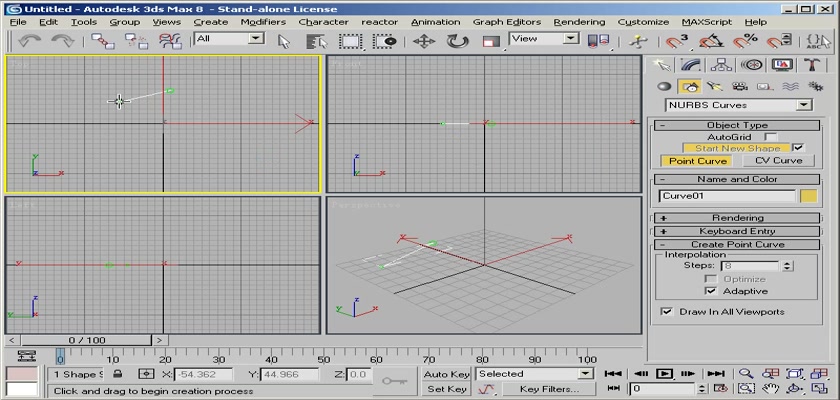Screen dimensions: 840x400
Task: Click the Unlink Selection icon
Action: [x=136, y=41]
